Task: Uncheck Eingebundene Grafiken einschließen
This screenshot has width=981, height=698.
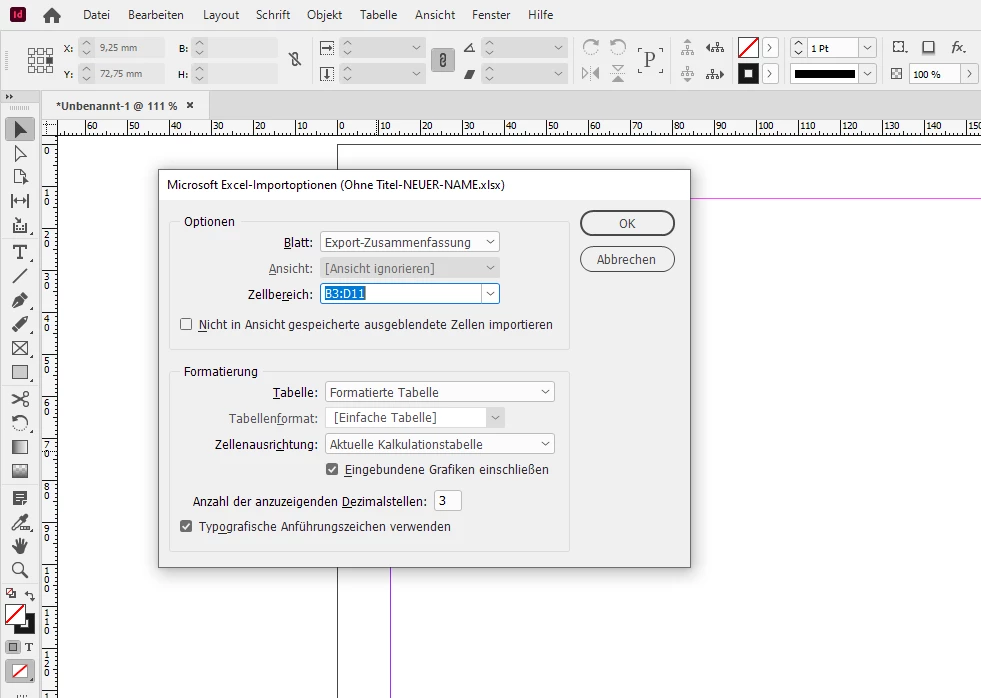Action: coord(332,469)
